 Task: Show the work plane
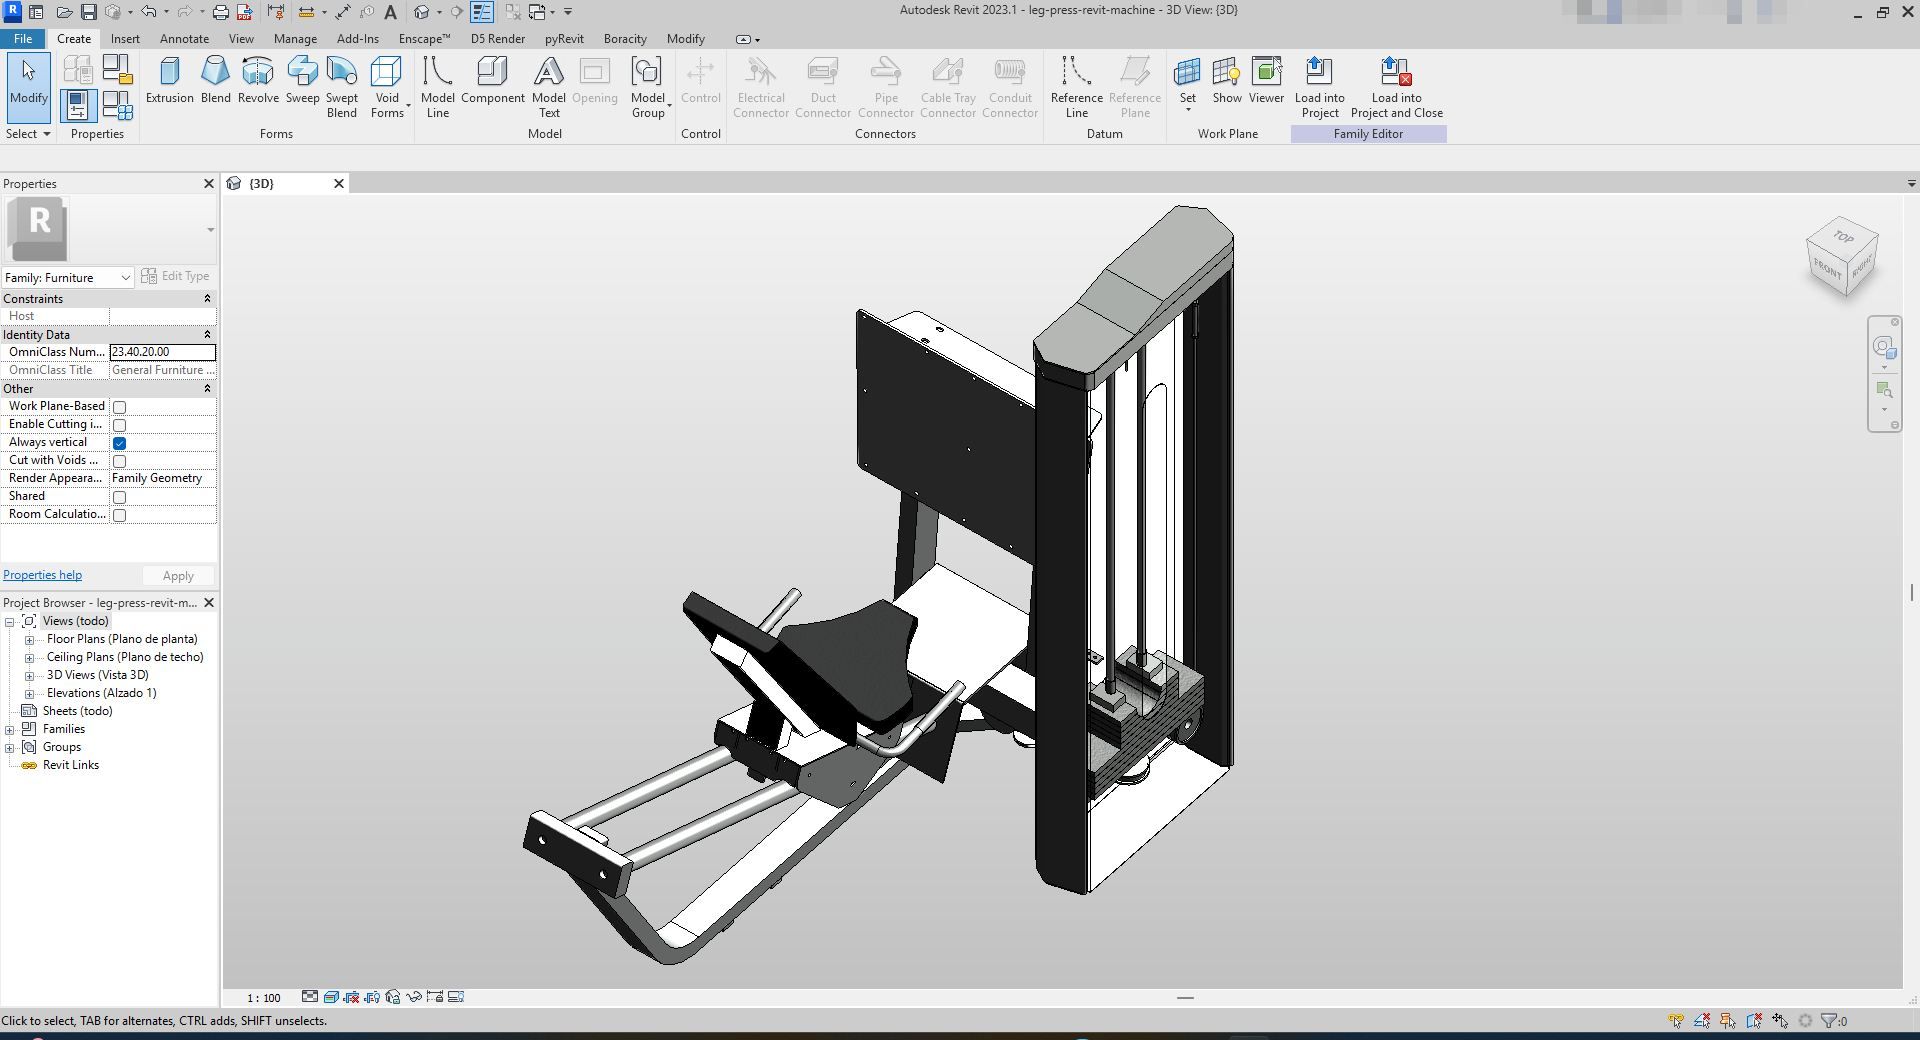[x=1227, y=80]
